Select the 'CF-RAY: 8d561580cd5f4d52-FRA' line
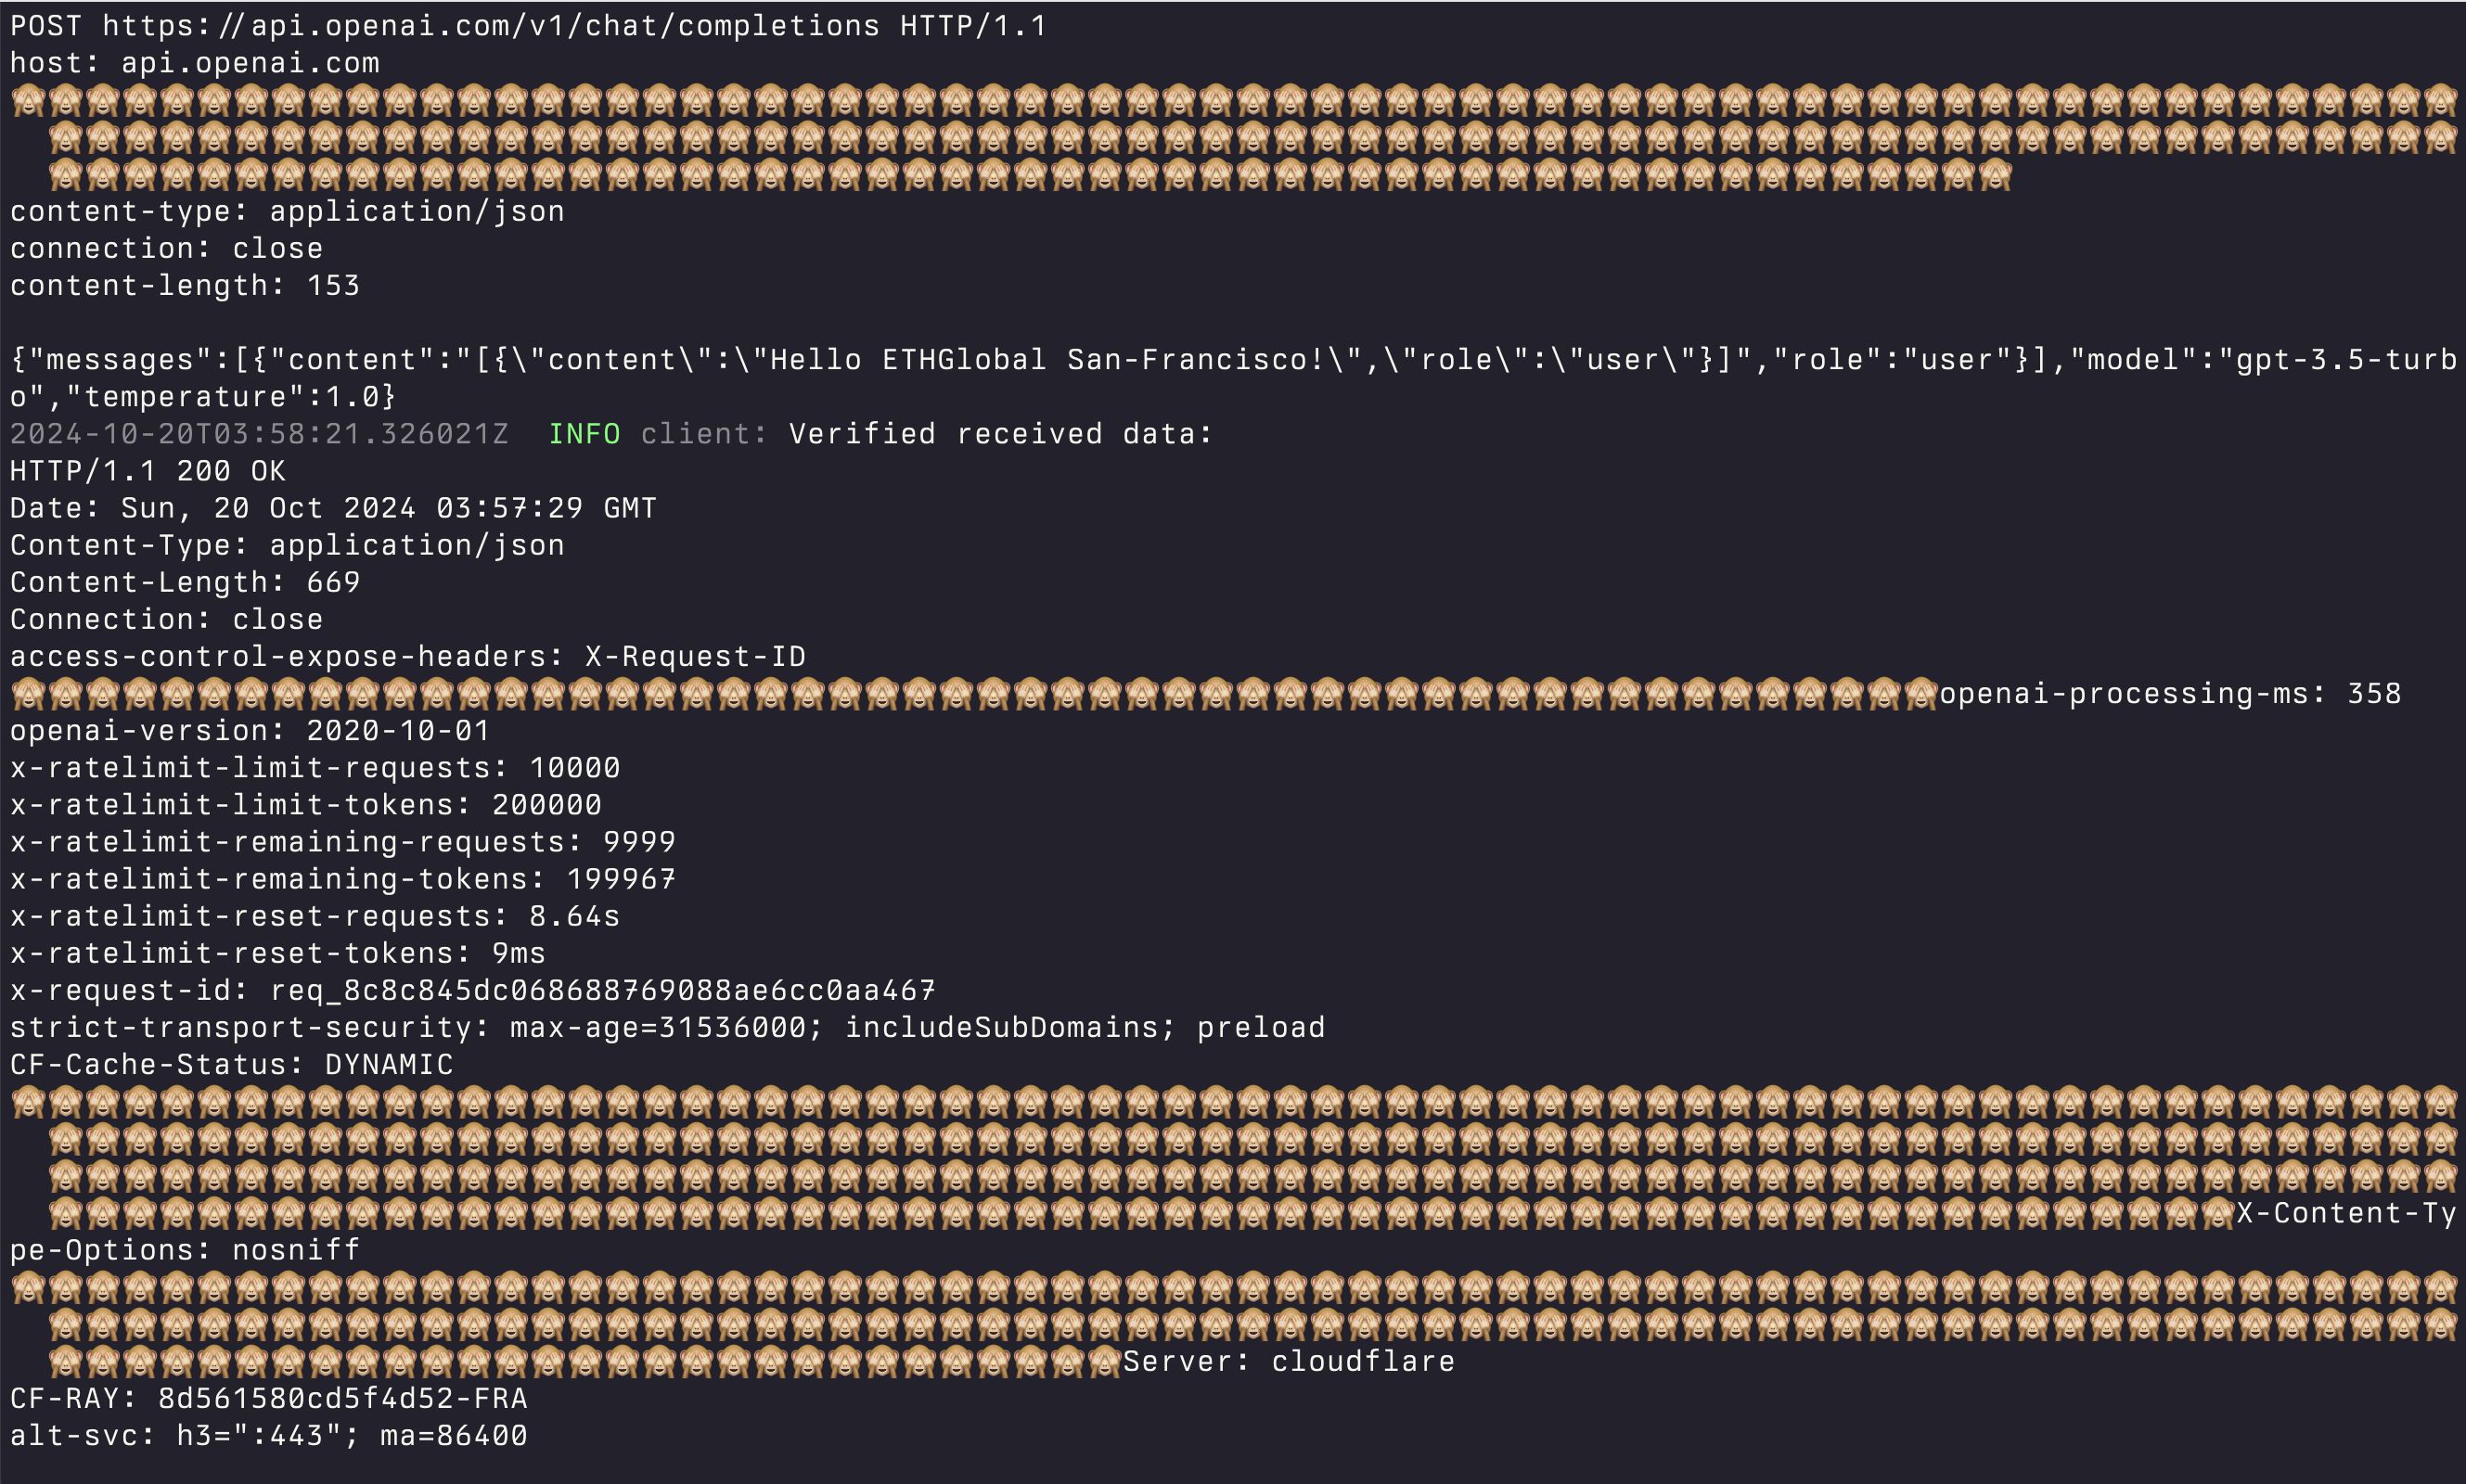The image size is (2466, 1484). [269, 1397]
